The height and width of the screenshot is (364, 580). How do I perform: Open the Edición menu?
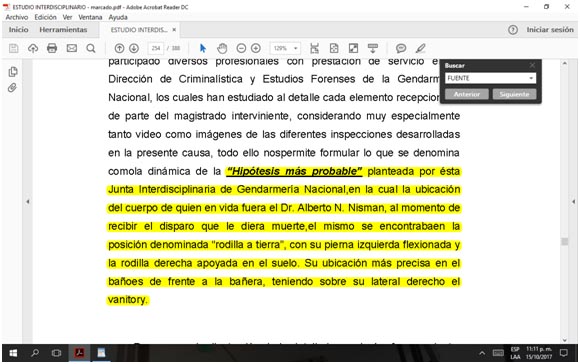pyautogui.click(x=45, y=17)
